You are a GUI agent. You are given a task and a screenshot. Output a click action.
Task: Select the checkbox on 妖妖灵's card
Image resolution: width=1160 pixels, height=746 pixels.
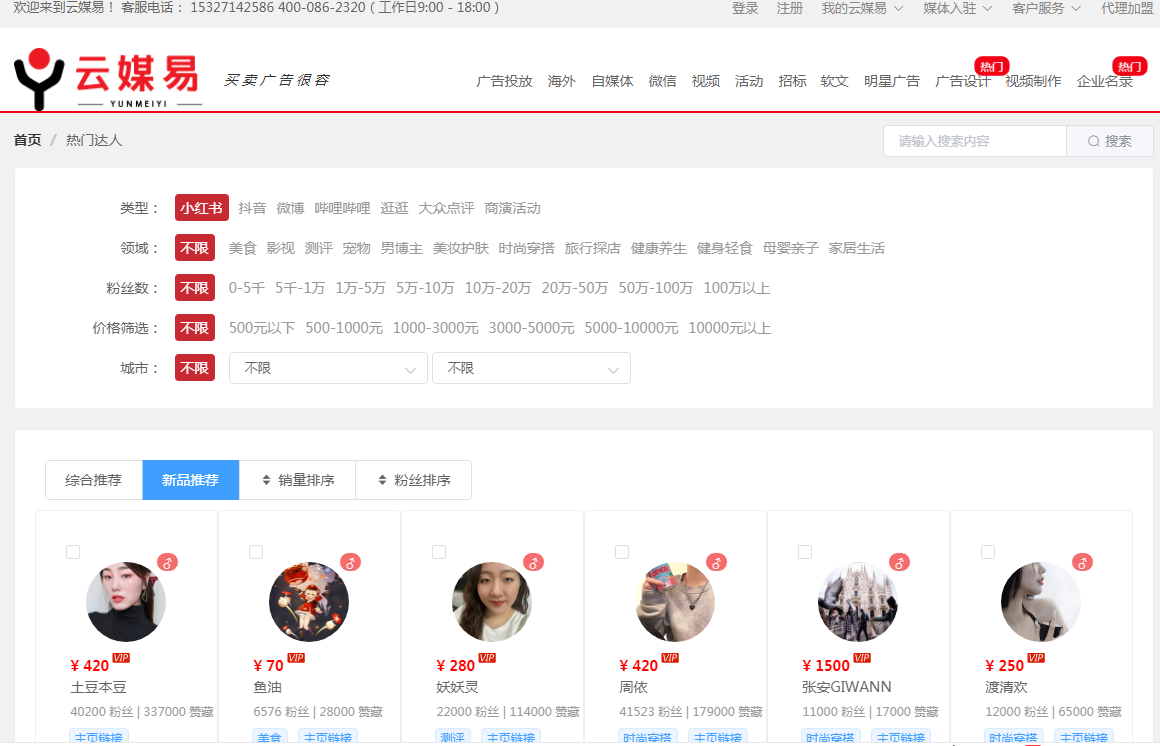click(438, 551)
